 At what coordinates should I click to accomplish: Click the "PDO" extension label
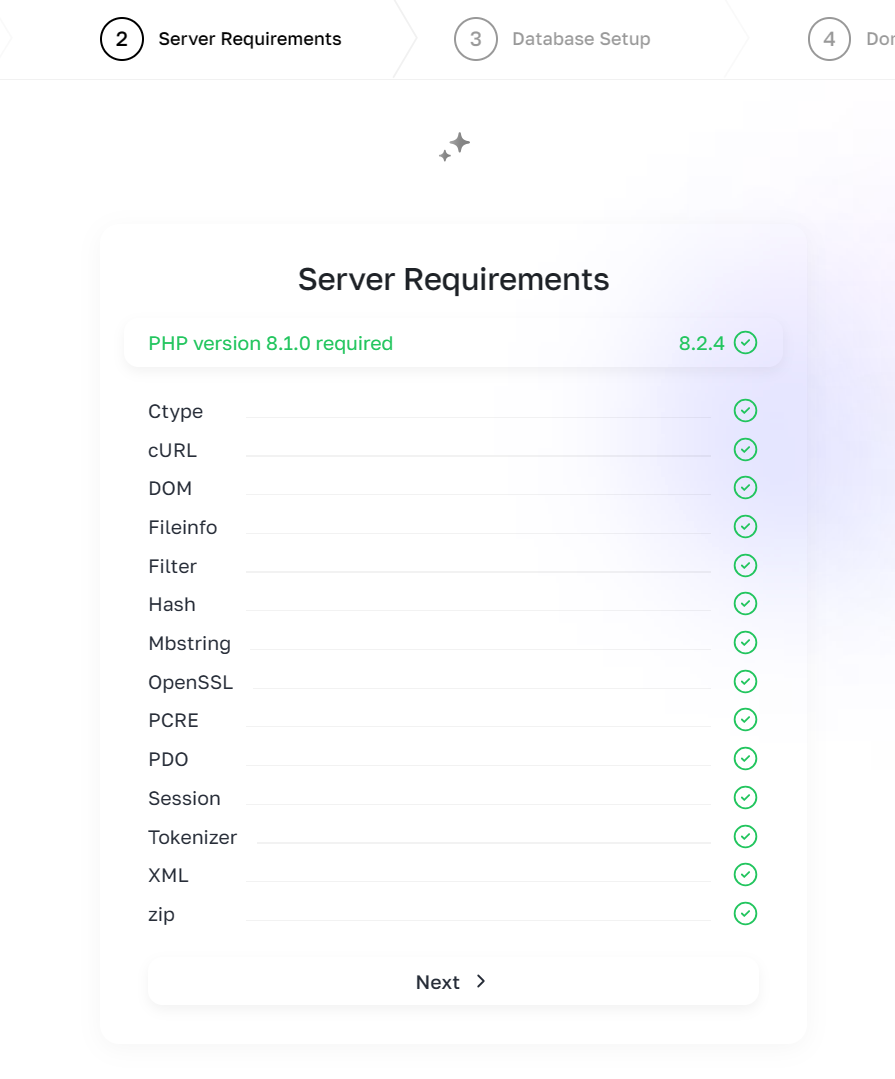[169, 759]
